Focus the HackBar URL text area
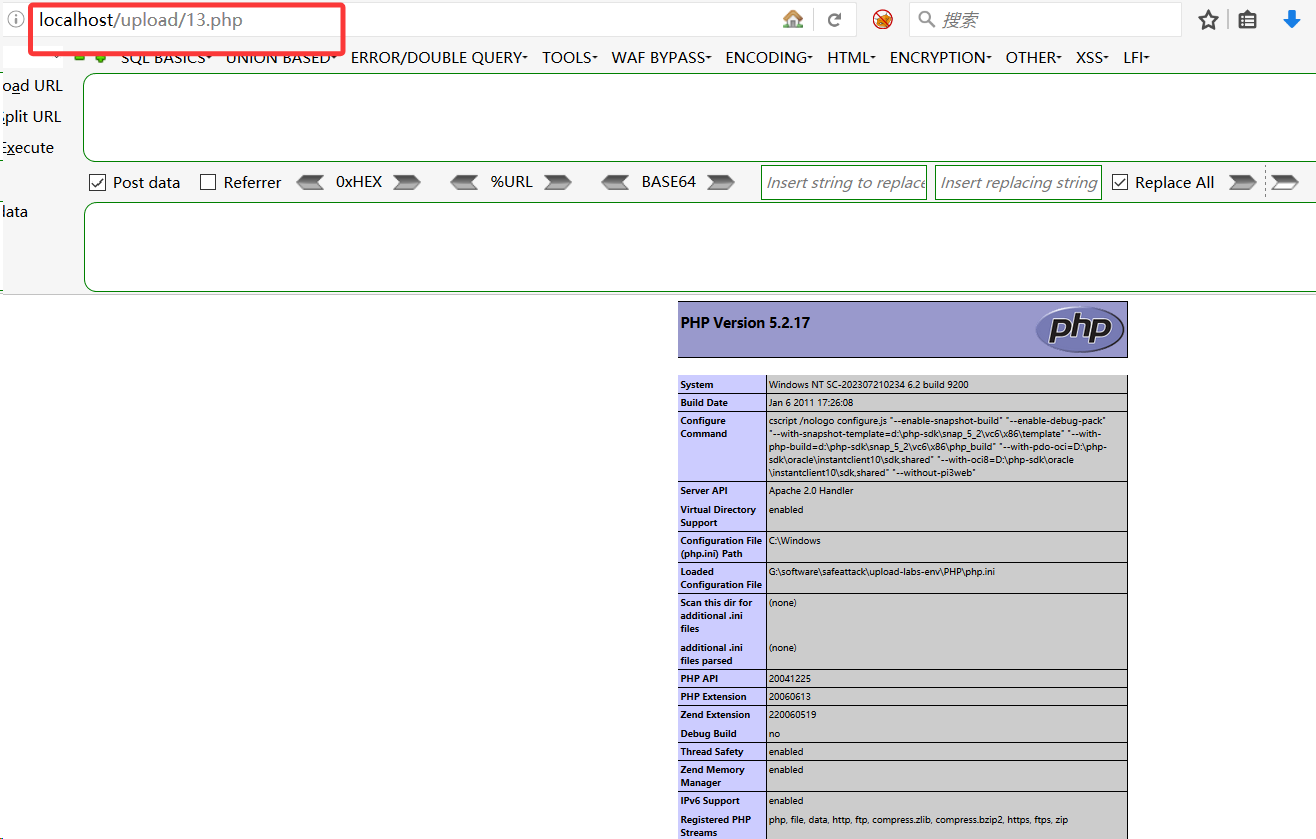Viewport: 1316px width, 839px height. click(699, 117)
